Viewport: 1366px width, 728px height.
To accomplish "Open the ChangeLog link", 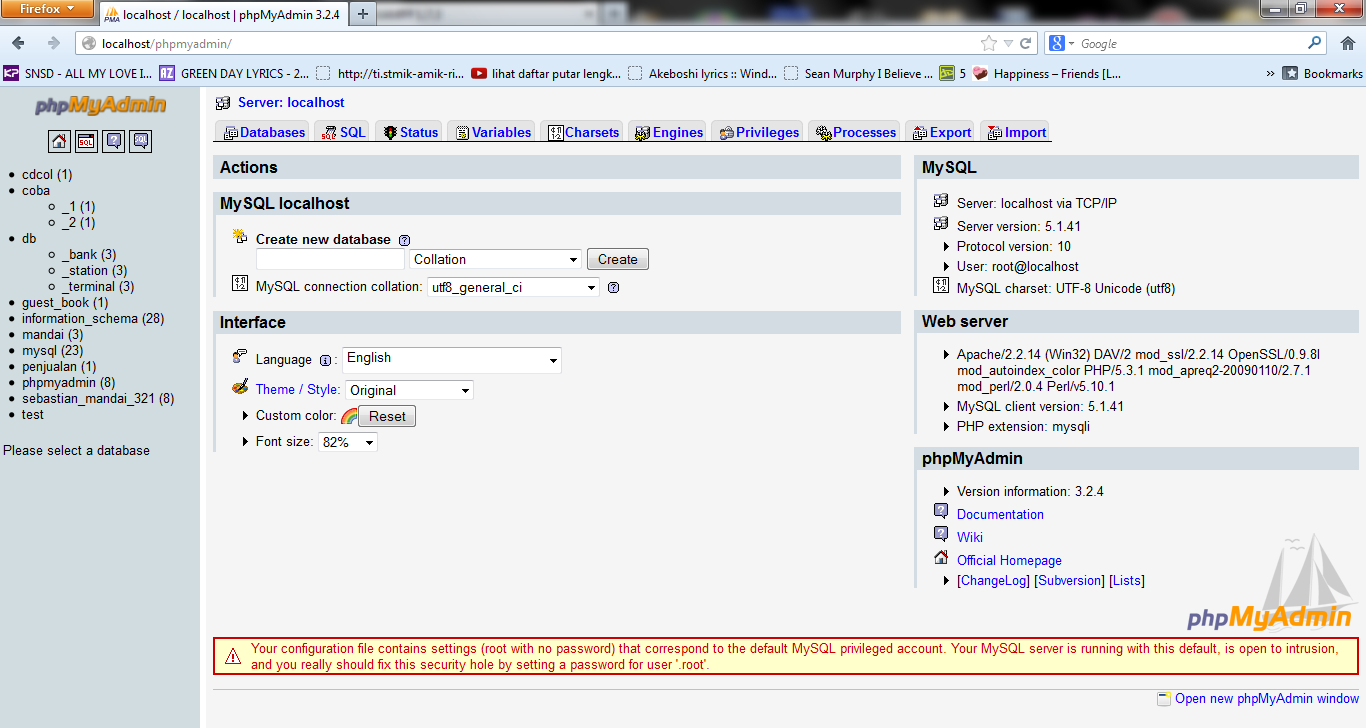I will click(993, 580).
